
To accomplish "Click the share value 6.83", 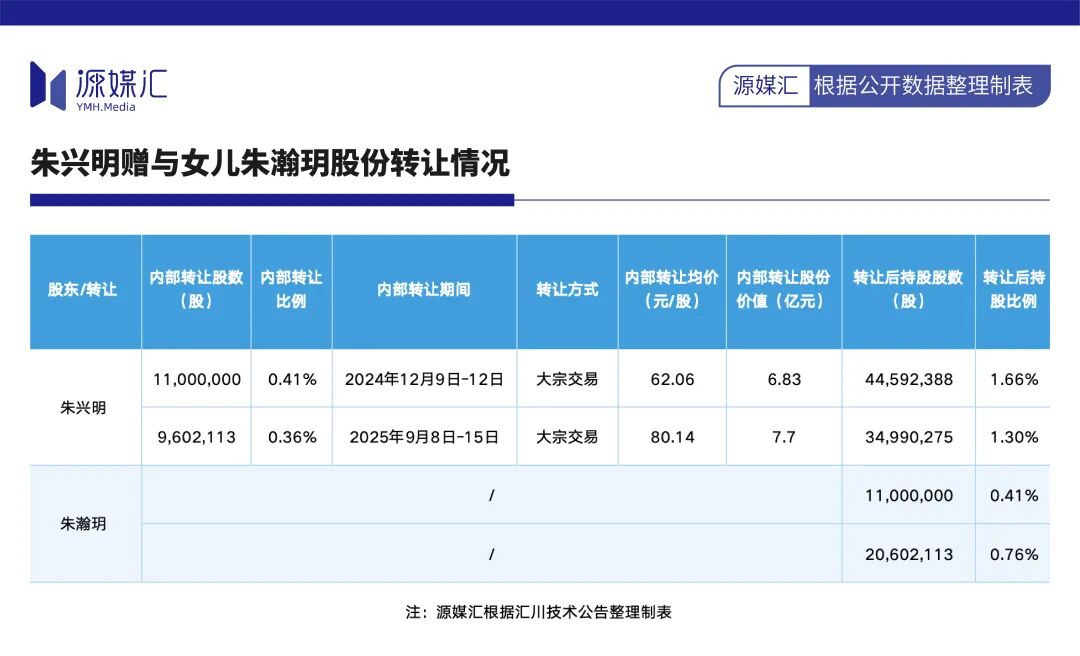I will coord(785,379).
